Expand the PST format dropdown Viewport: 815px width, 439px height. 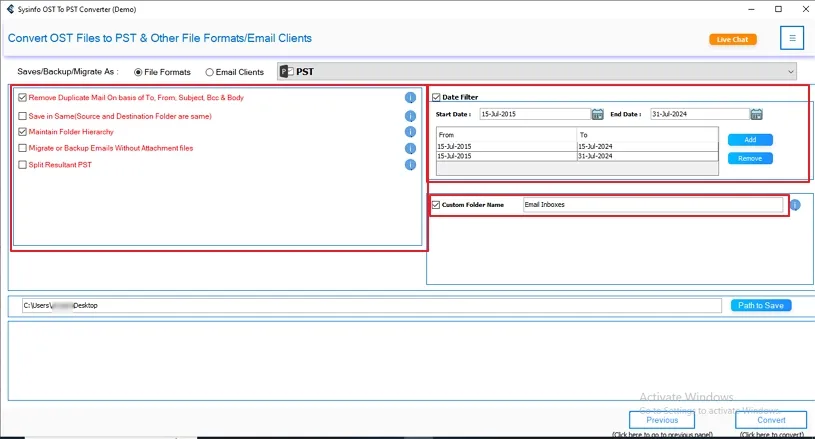[x=791, y=71]
